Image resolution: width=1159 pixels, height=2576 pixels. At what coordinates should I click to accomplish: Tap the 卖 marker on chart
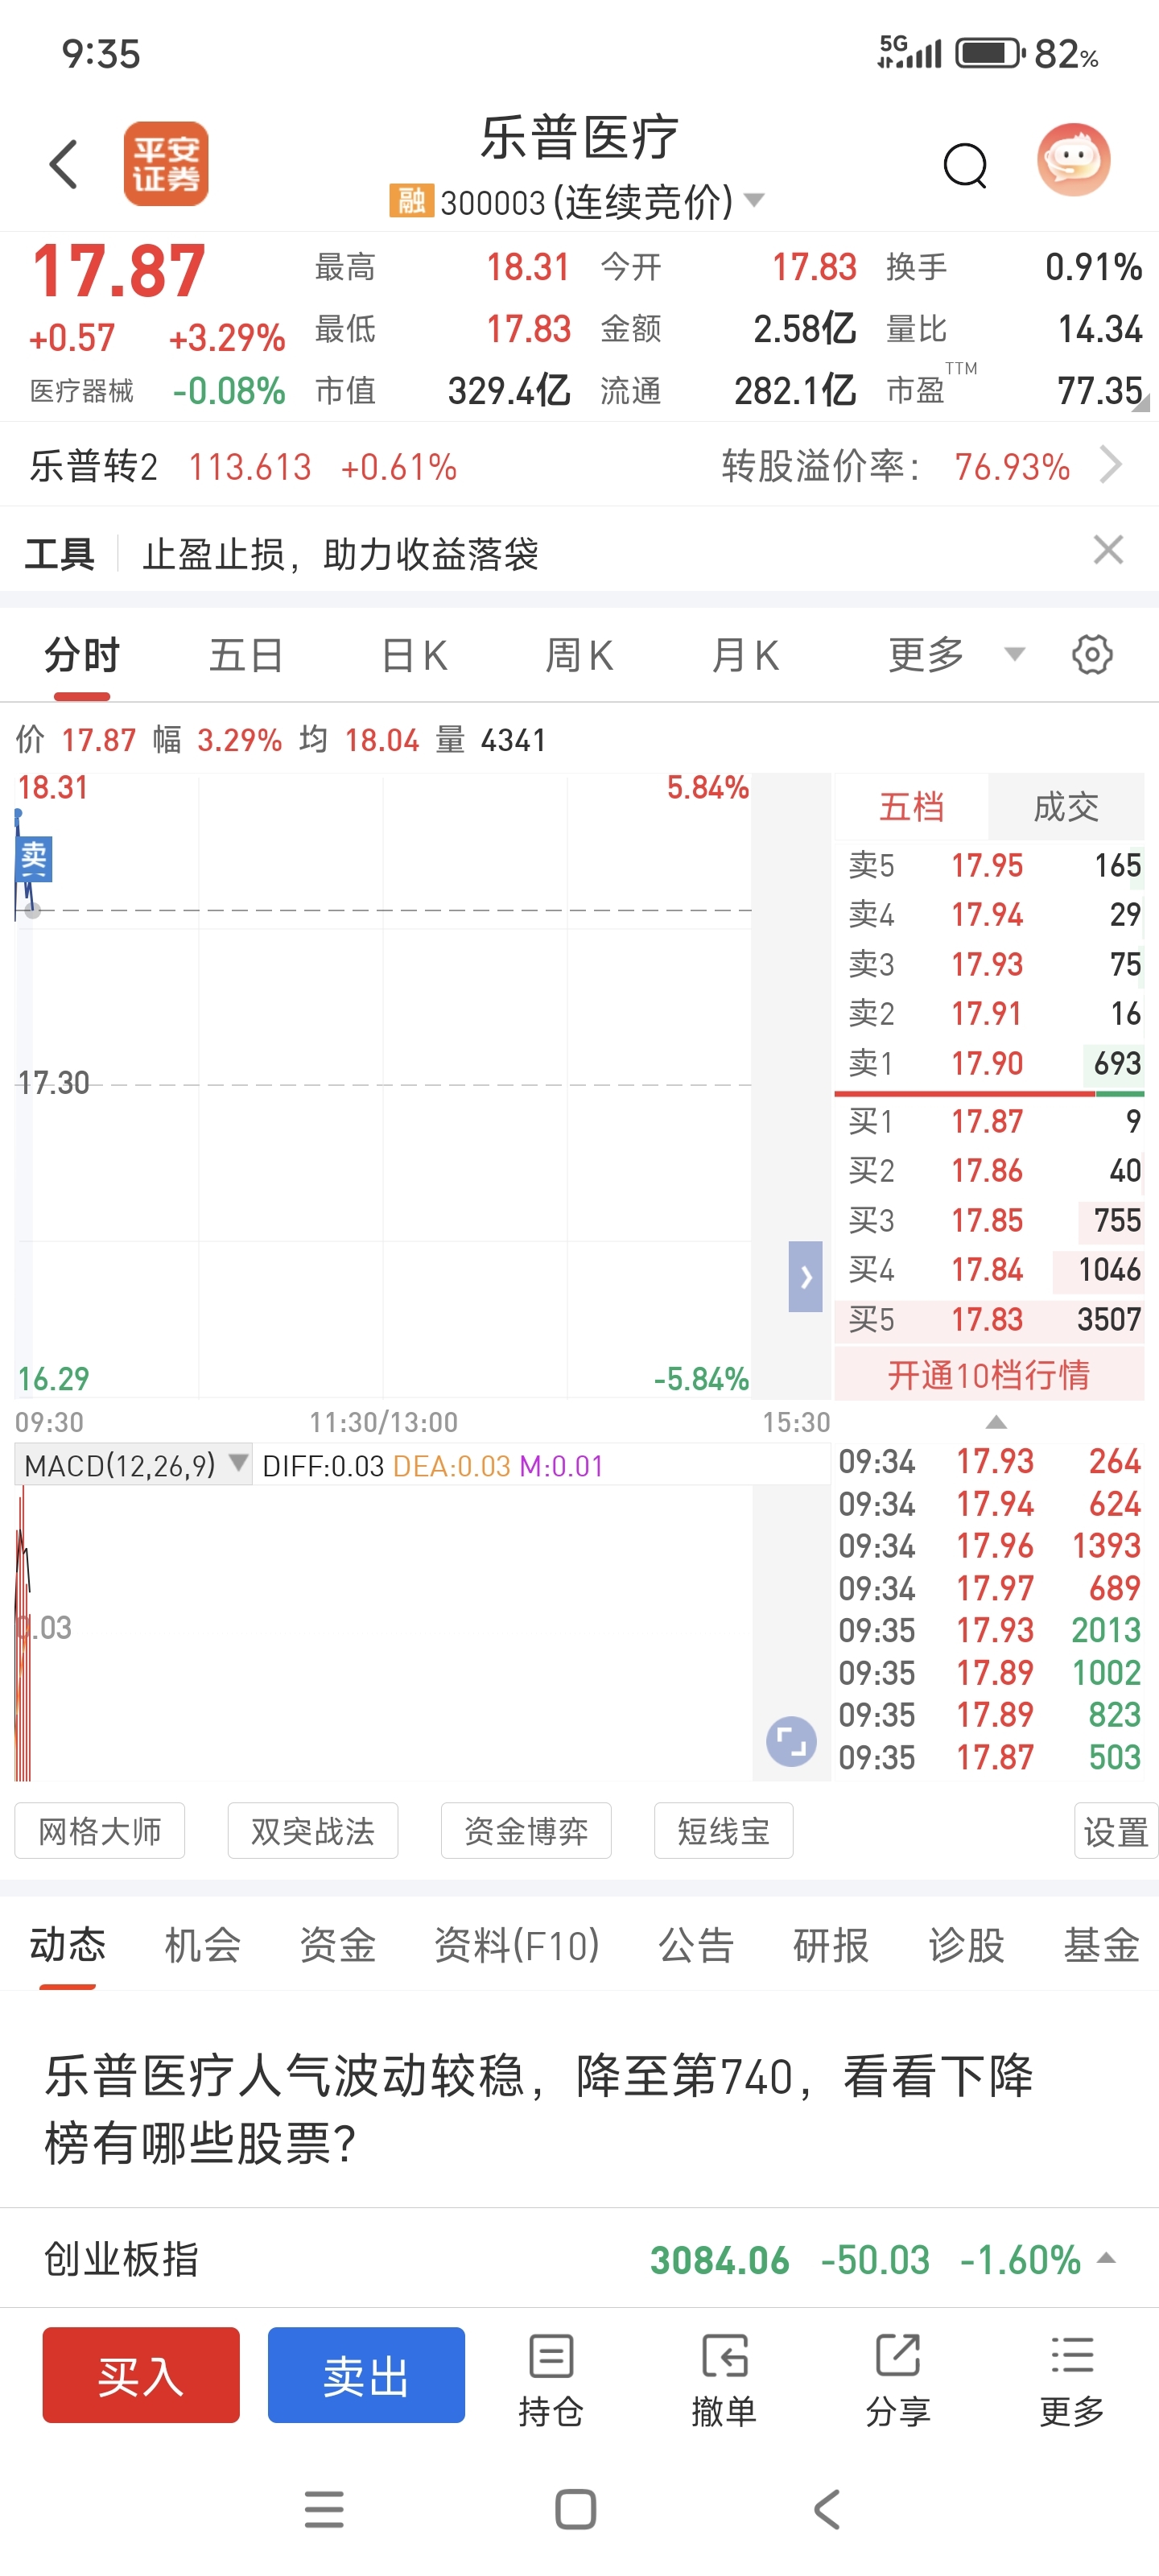33,859
